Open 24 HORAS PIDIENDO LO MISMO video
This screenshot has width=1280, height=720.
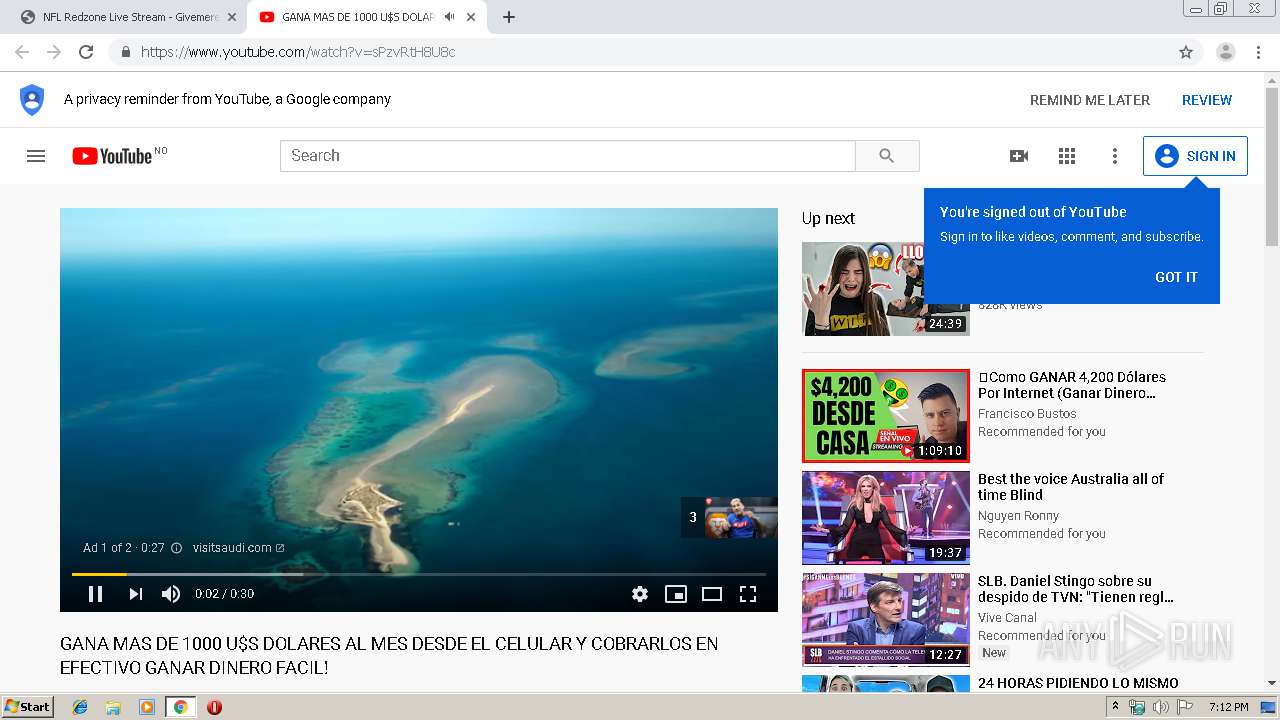pyautogui.click(x=1078, y=683)
